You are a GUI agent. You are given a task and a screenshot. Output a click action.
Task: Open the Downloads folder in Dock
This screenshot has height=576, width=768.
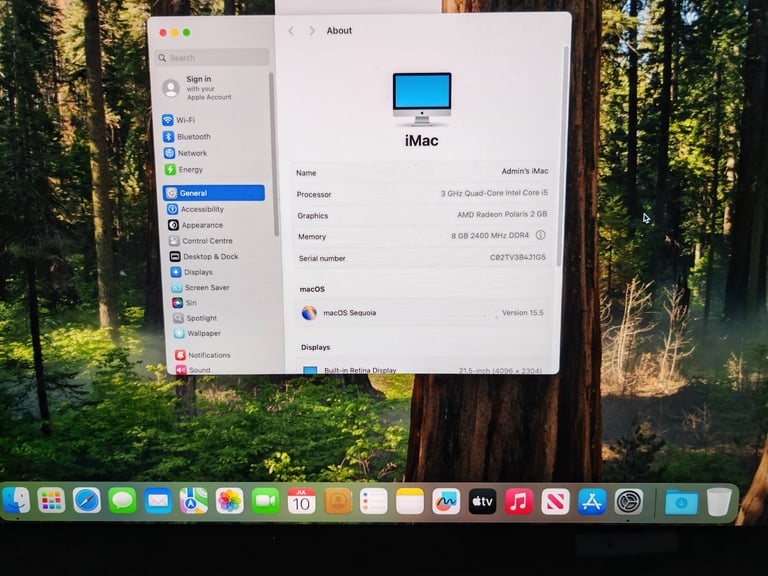[x=681, y=502]
